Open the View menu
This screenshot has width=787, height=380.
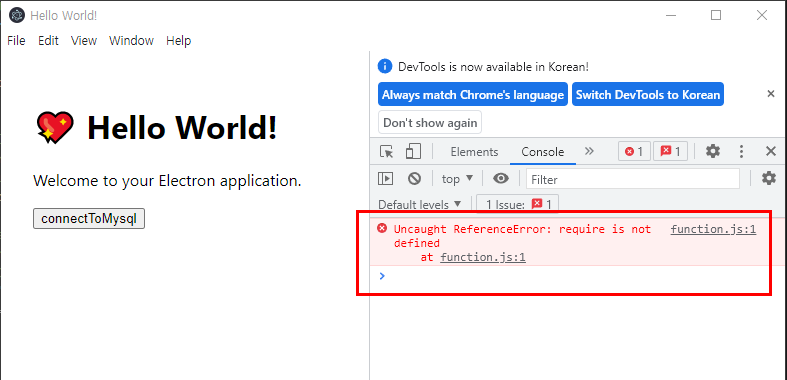pos(84,41)
